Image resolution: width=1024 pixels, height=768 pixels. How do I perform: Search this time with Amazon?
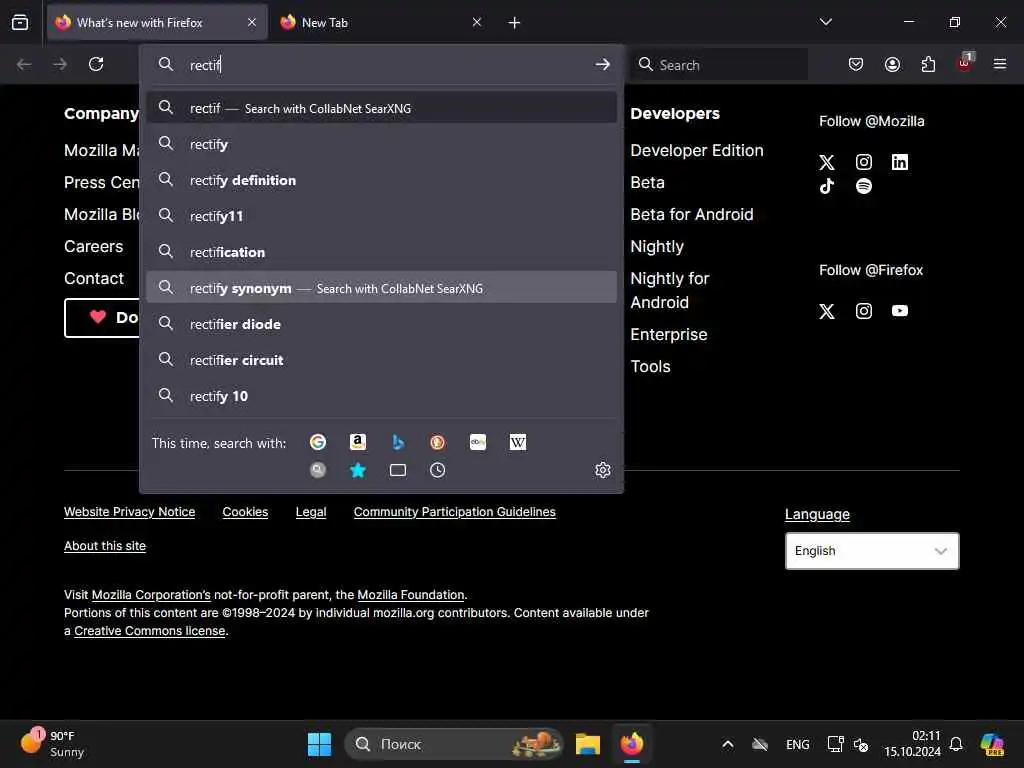(358, 442)
